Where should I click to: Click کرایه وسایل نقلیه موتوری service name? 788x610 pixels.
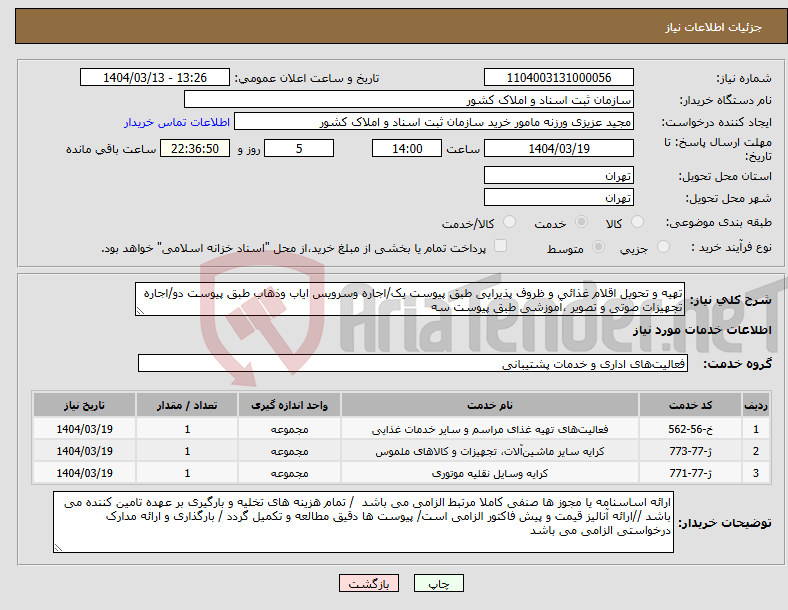(489, 473)
